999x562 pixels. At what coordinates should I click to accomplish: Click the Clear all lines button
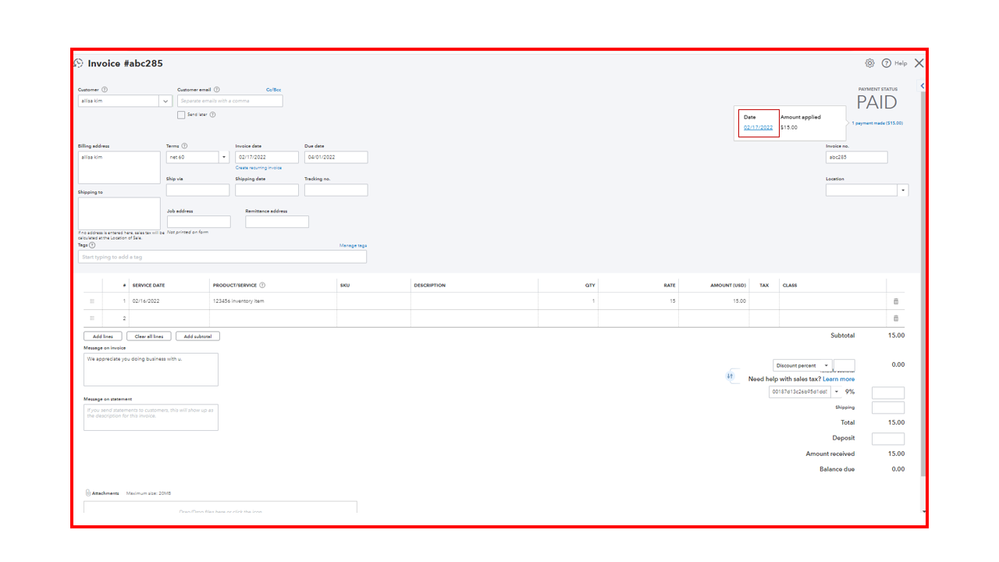[149, 336]
